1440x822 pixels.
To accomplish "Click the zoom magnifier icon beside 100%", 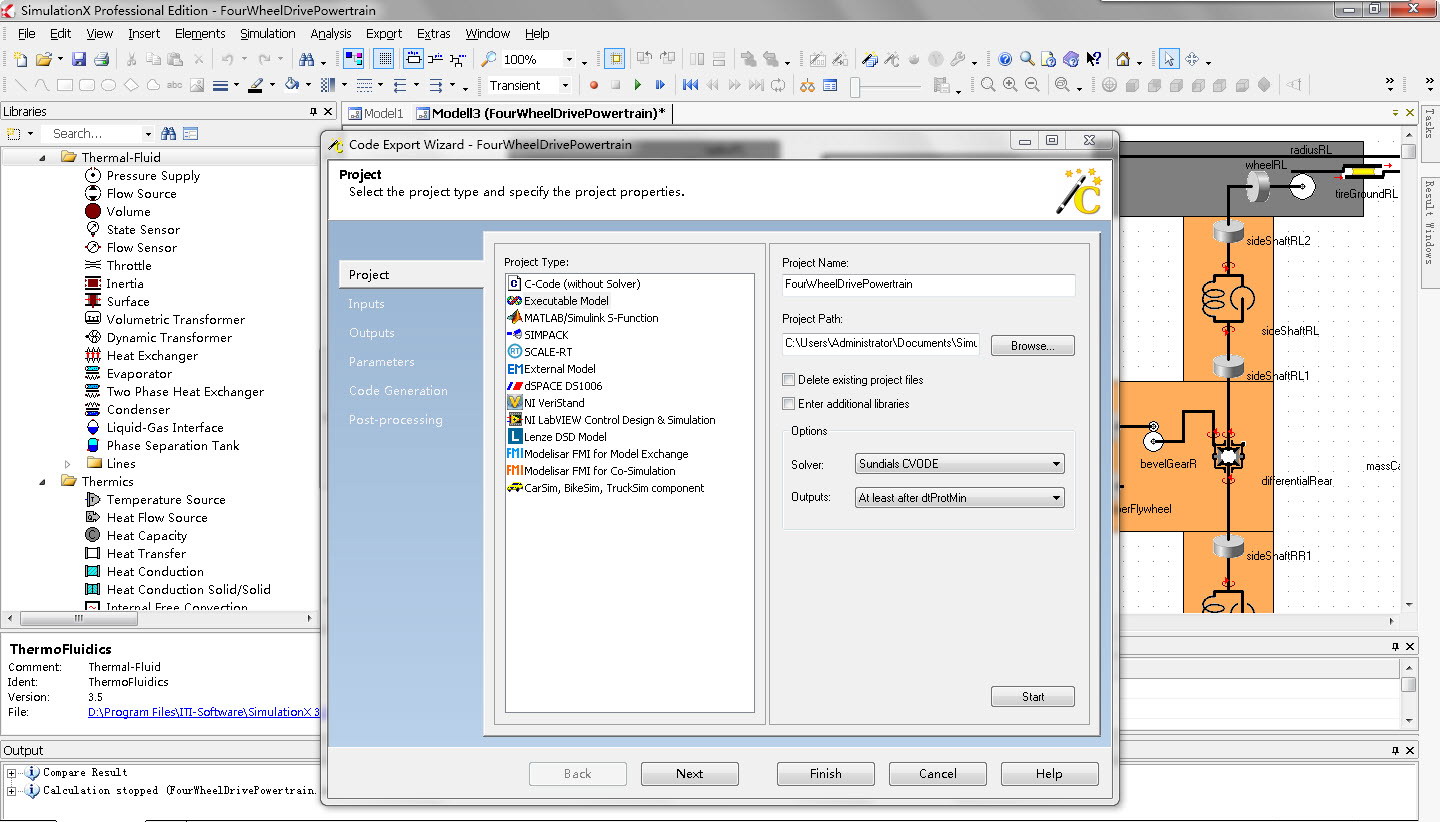I will point(489,60).
